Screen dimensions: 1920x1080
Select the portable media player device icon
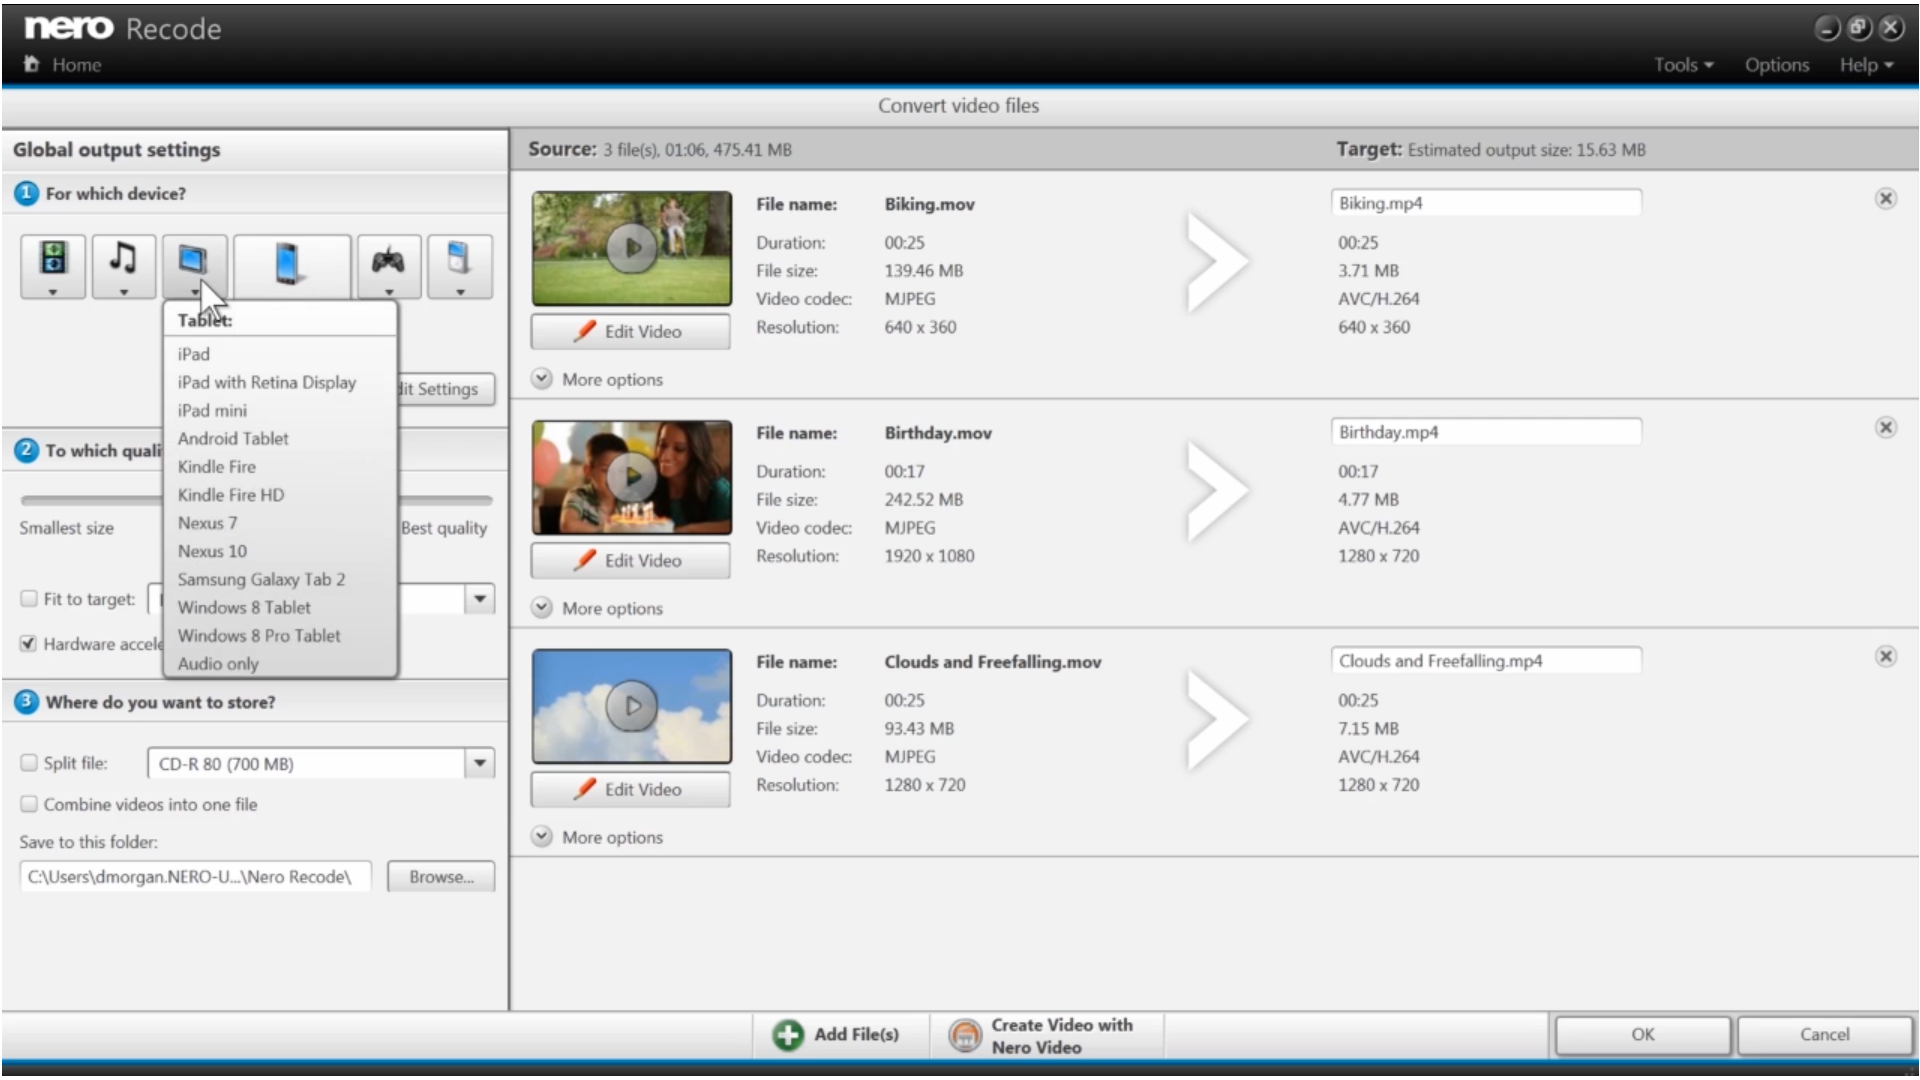click(x=460, y=266)
